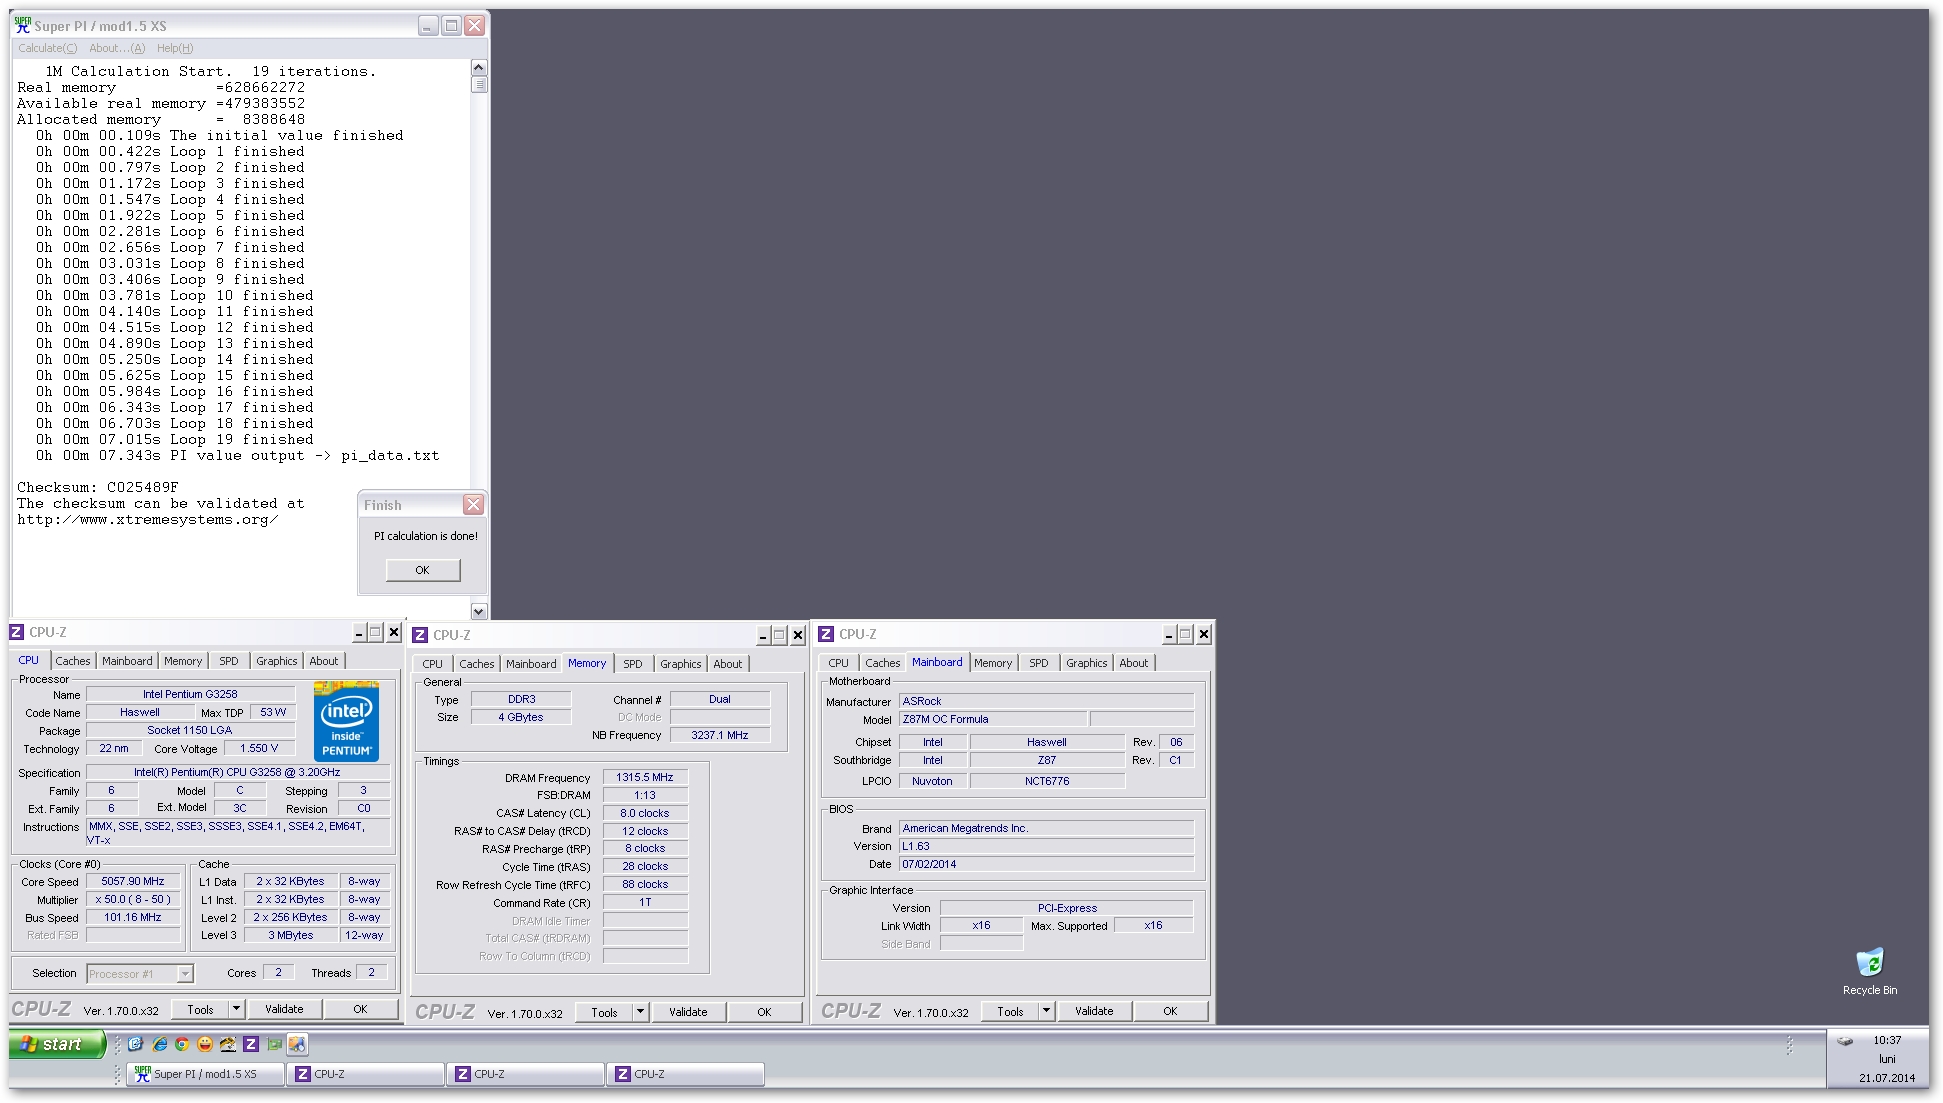Open About tab in the left CPU-Z window
The height and width of the screenshot is (1103, 1943).
[324, 661]
